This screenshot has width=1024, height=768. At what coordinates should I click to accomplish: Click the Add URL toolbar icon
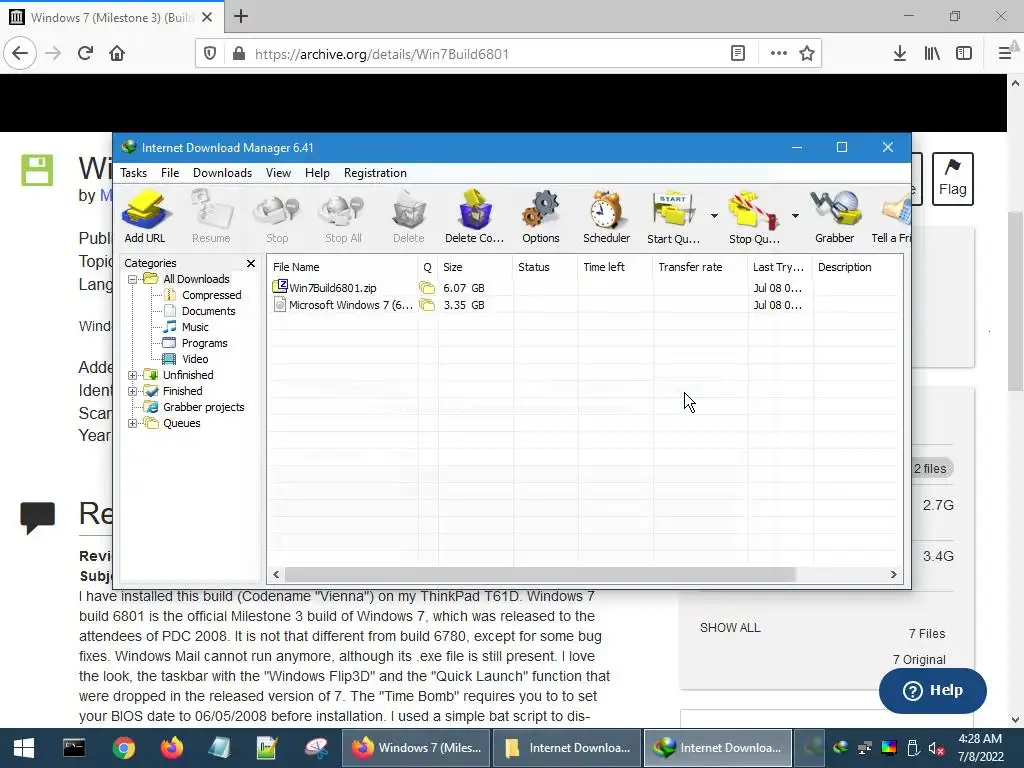click(x=145, y=217)
